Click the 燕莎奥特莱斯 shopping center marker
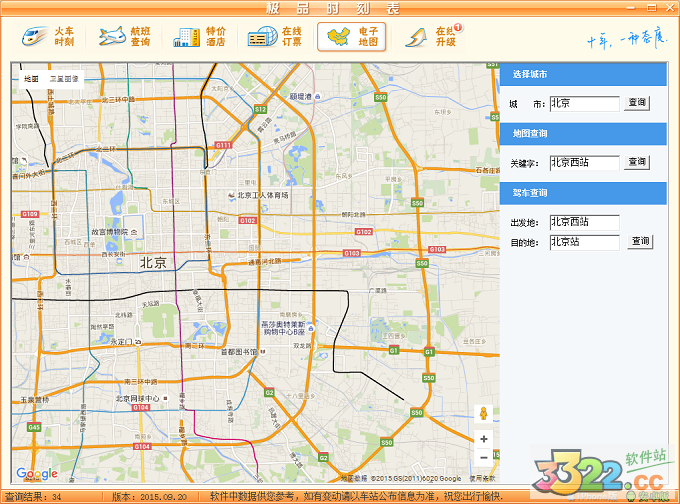Viewport: 680px width, 504px height. point(287,328)
